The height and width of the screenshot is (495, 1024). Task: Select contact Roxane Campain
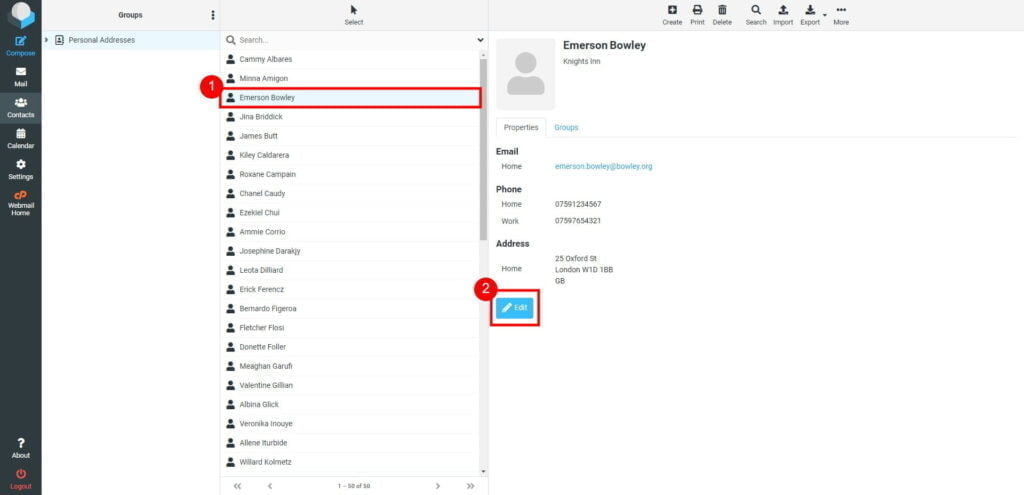(x=349, y=174)
